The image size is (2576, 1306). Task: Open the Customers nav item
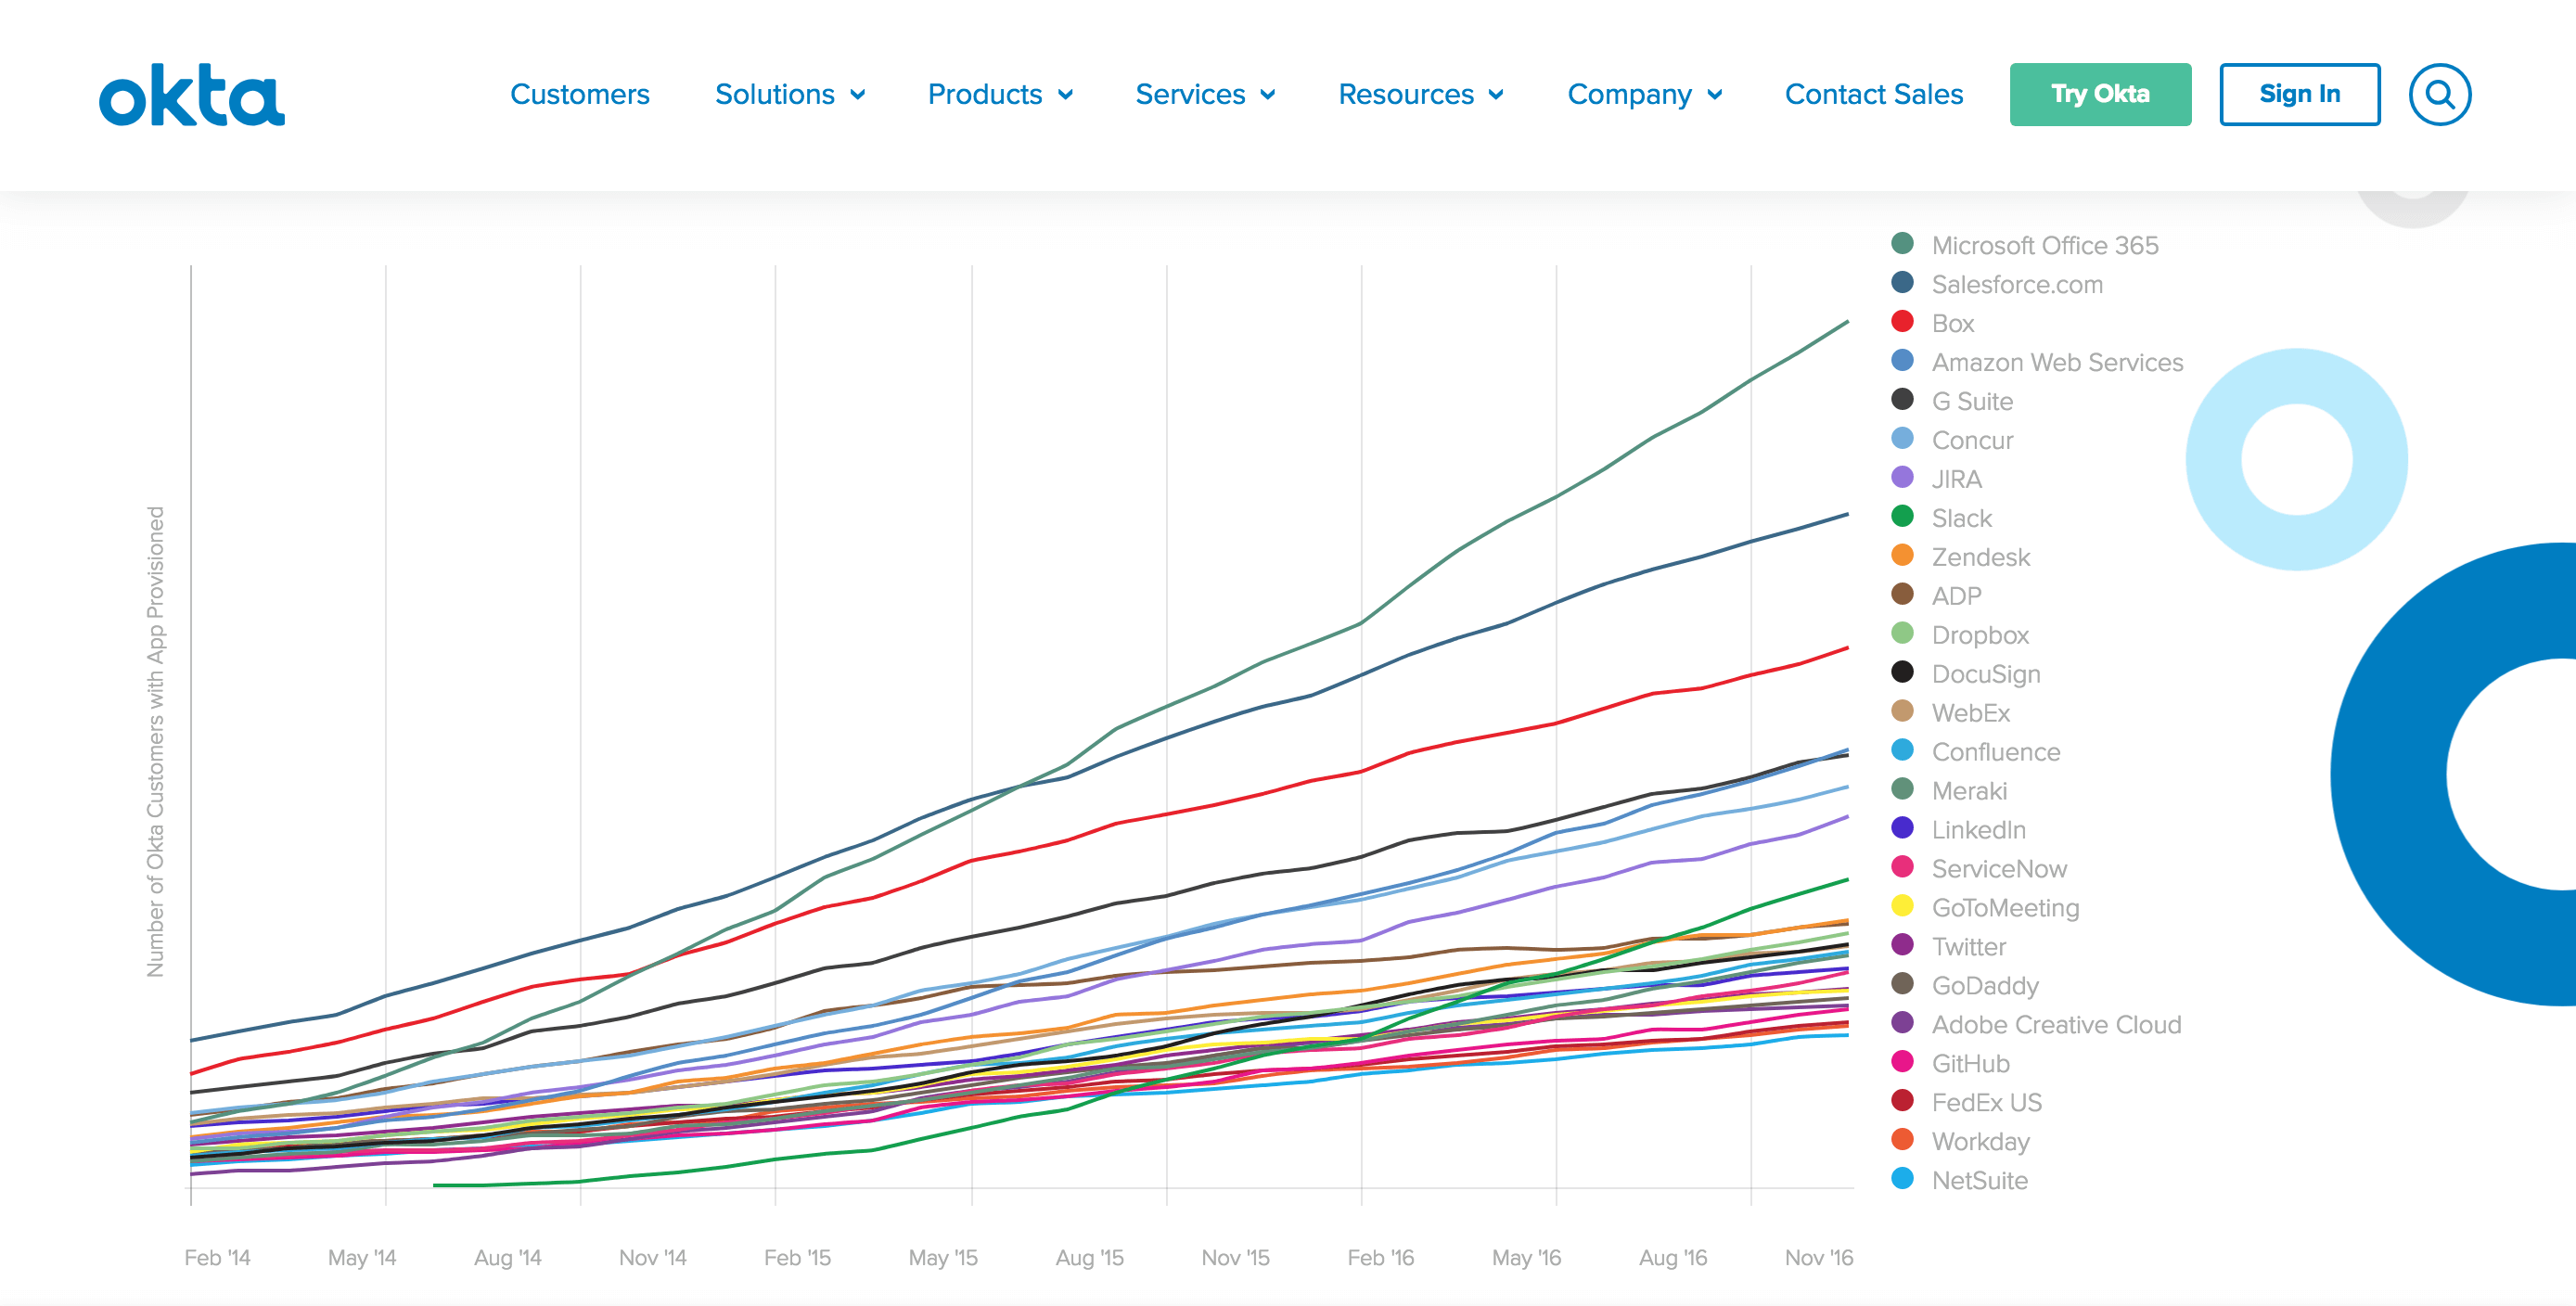pos(579,95)
